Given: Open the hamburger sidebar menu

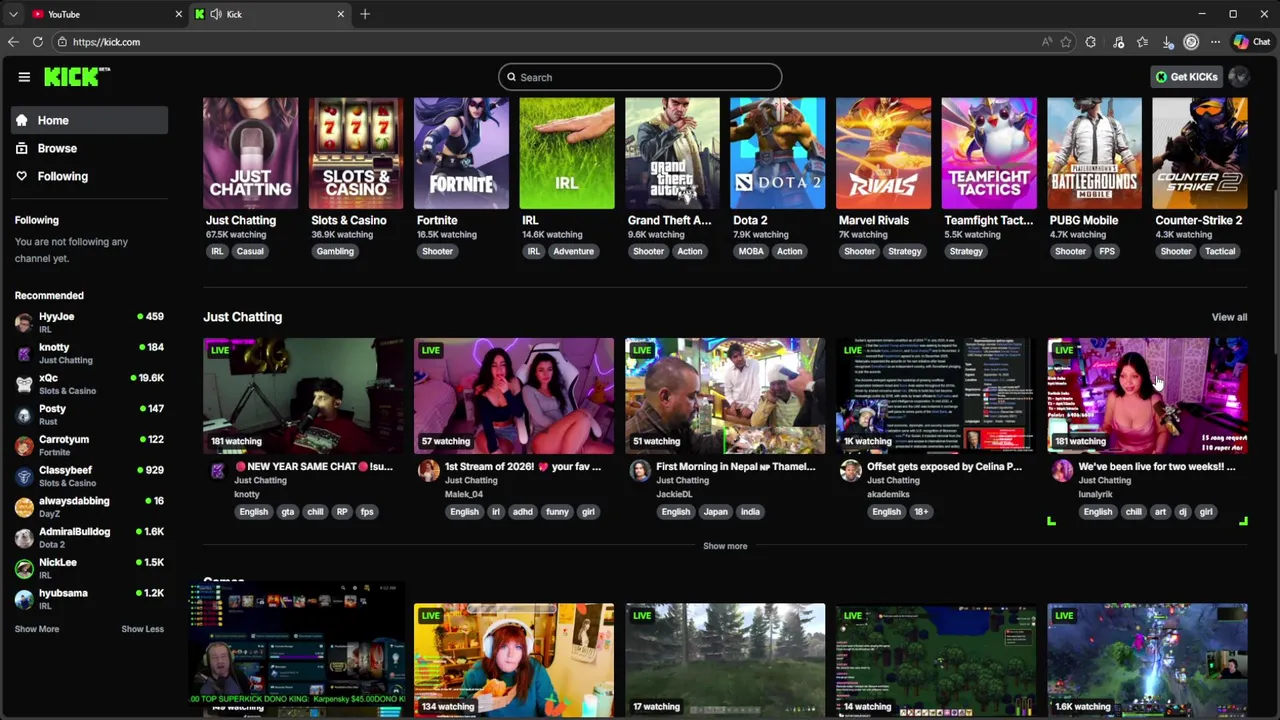Looking at the screenshot, I should [24, 77].
